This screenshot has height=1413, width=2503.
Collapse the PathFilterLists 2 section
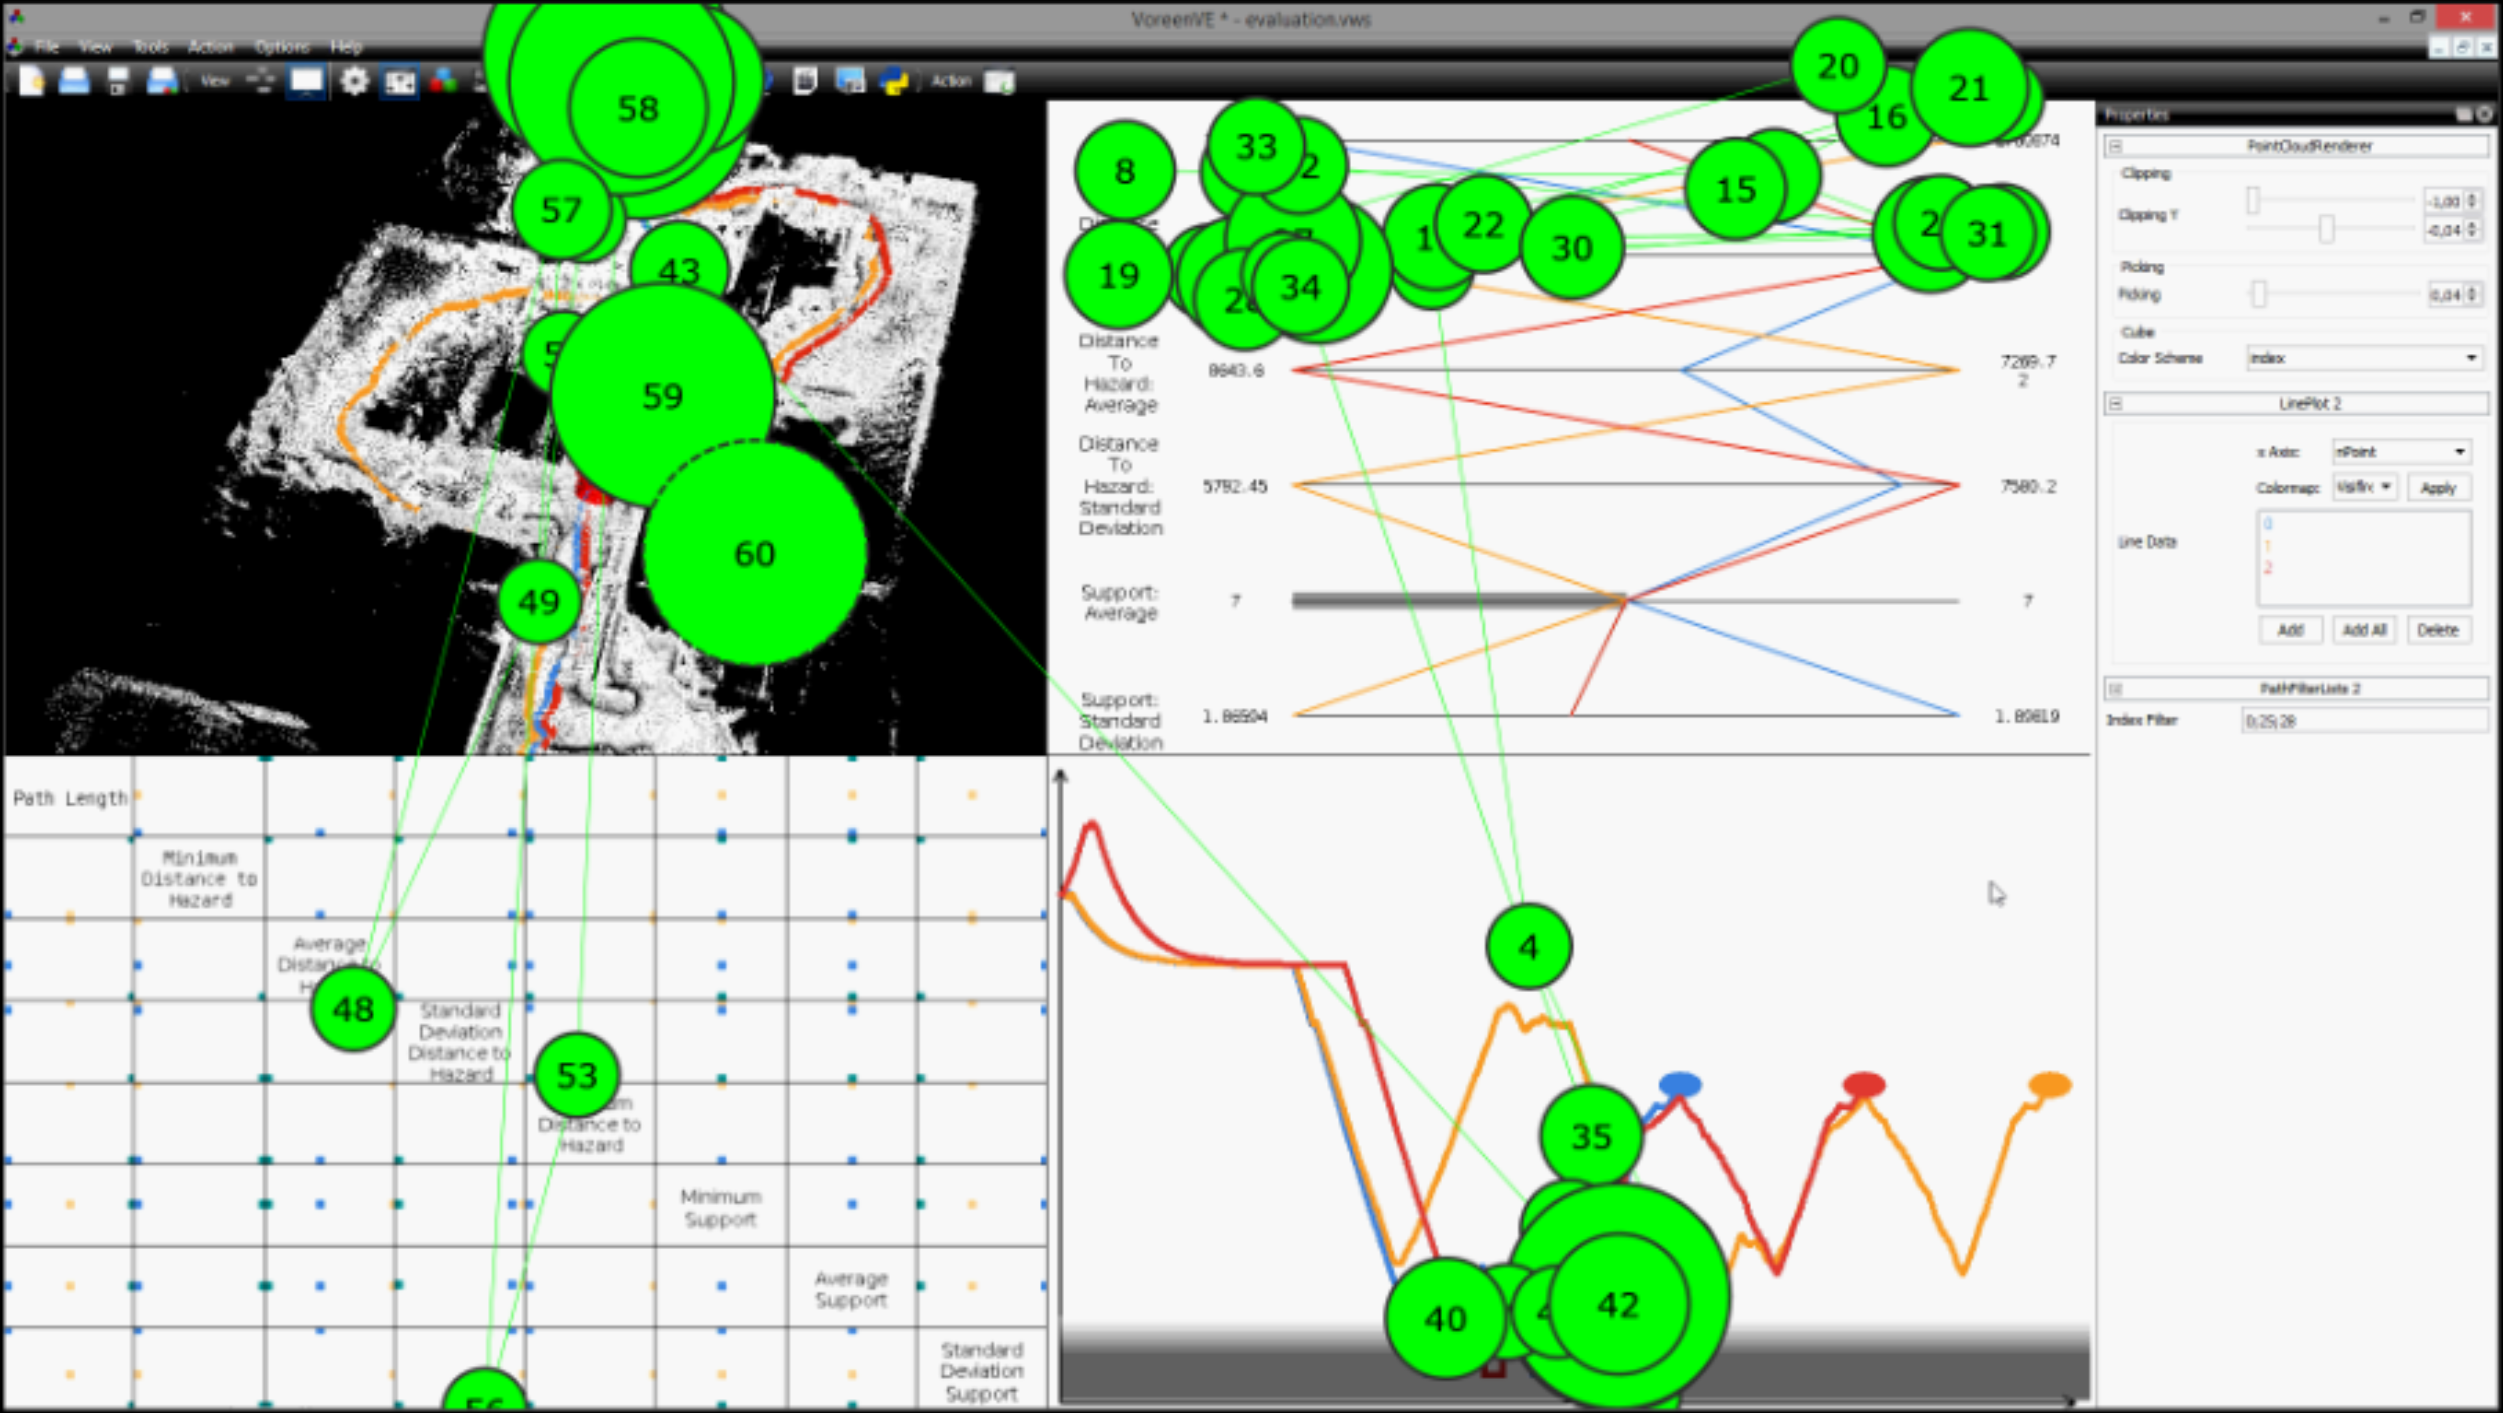2116,689
